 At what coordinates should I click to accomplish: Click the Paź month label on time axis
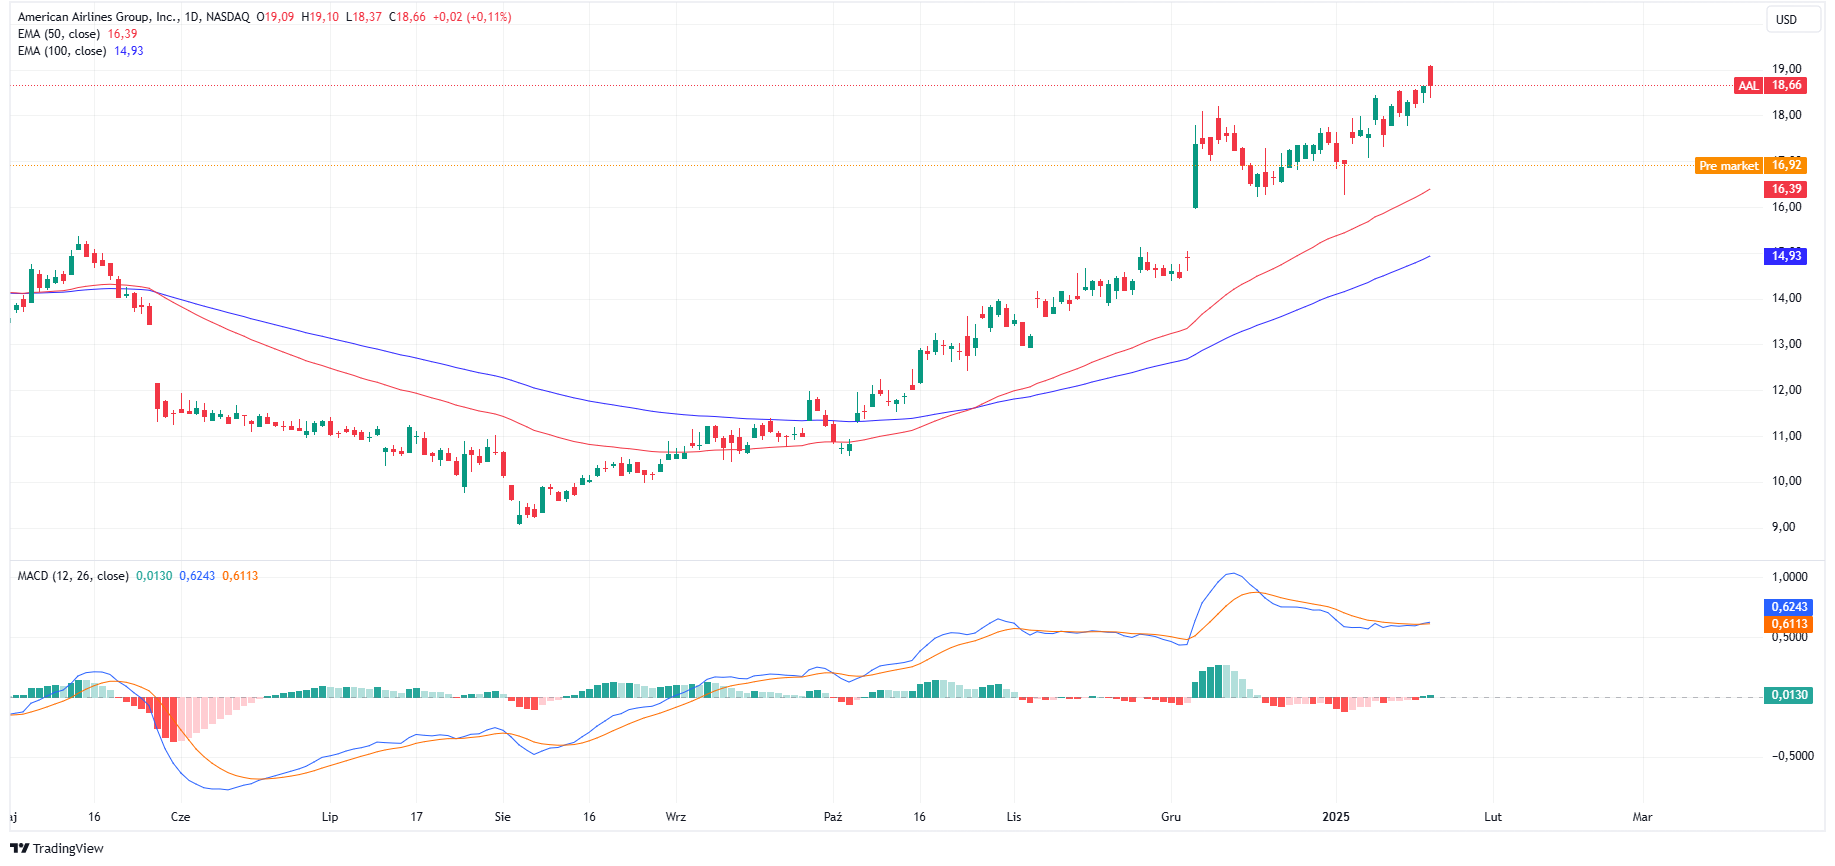tap(833, 817)
